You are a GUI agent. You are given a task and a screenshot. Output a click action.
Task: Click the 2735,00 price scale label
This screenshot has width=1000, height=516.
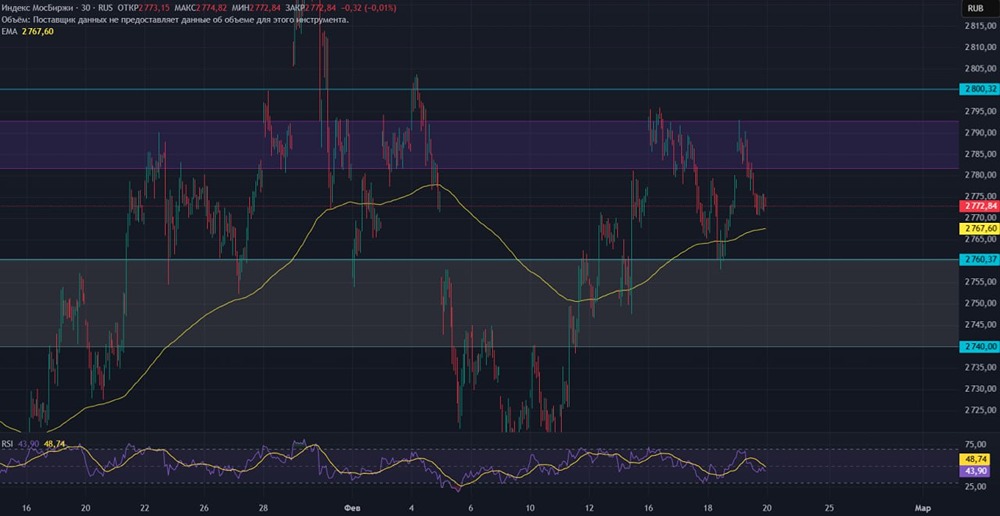(980, 367)
